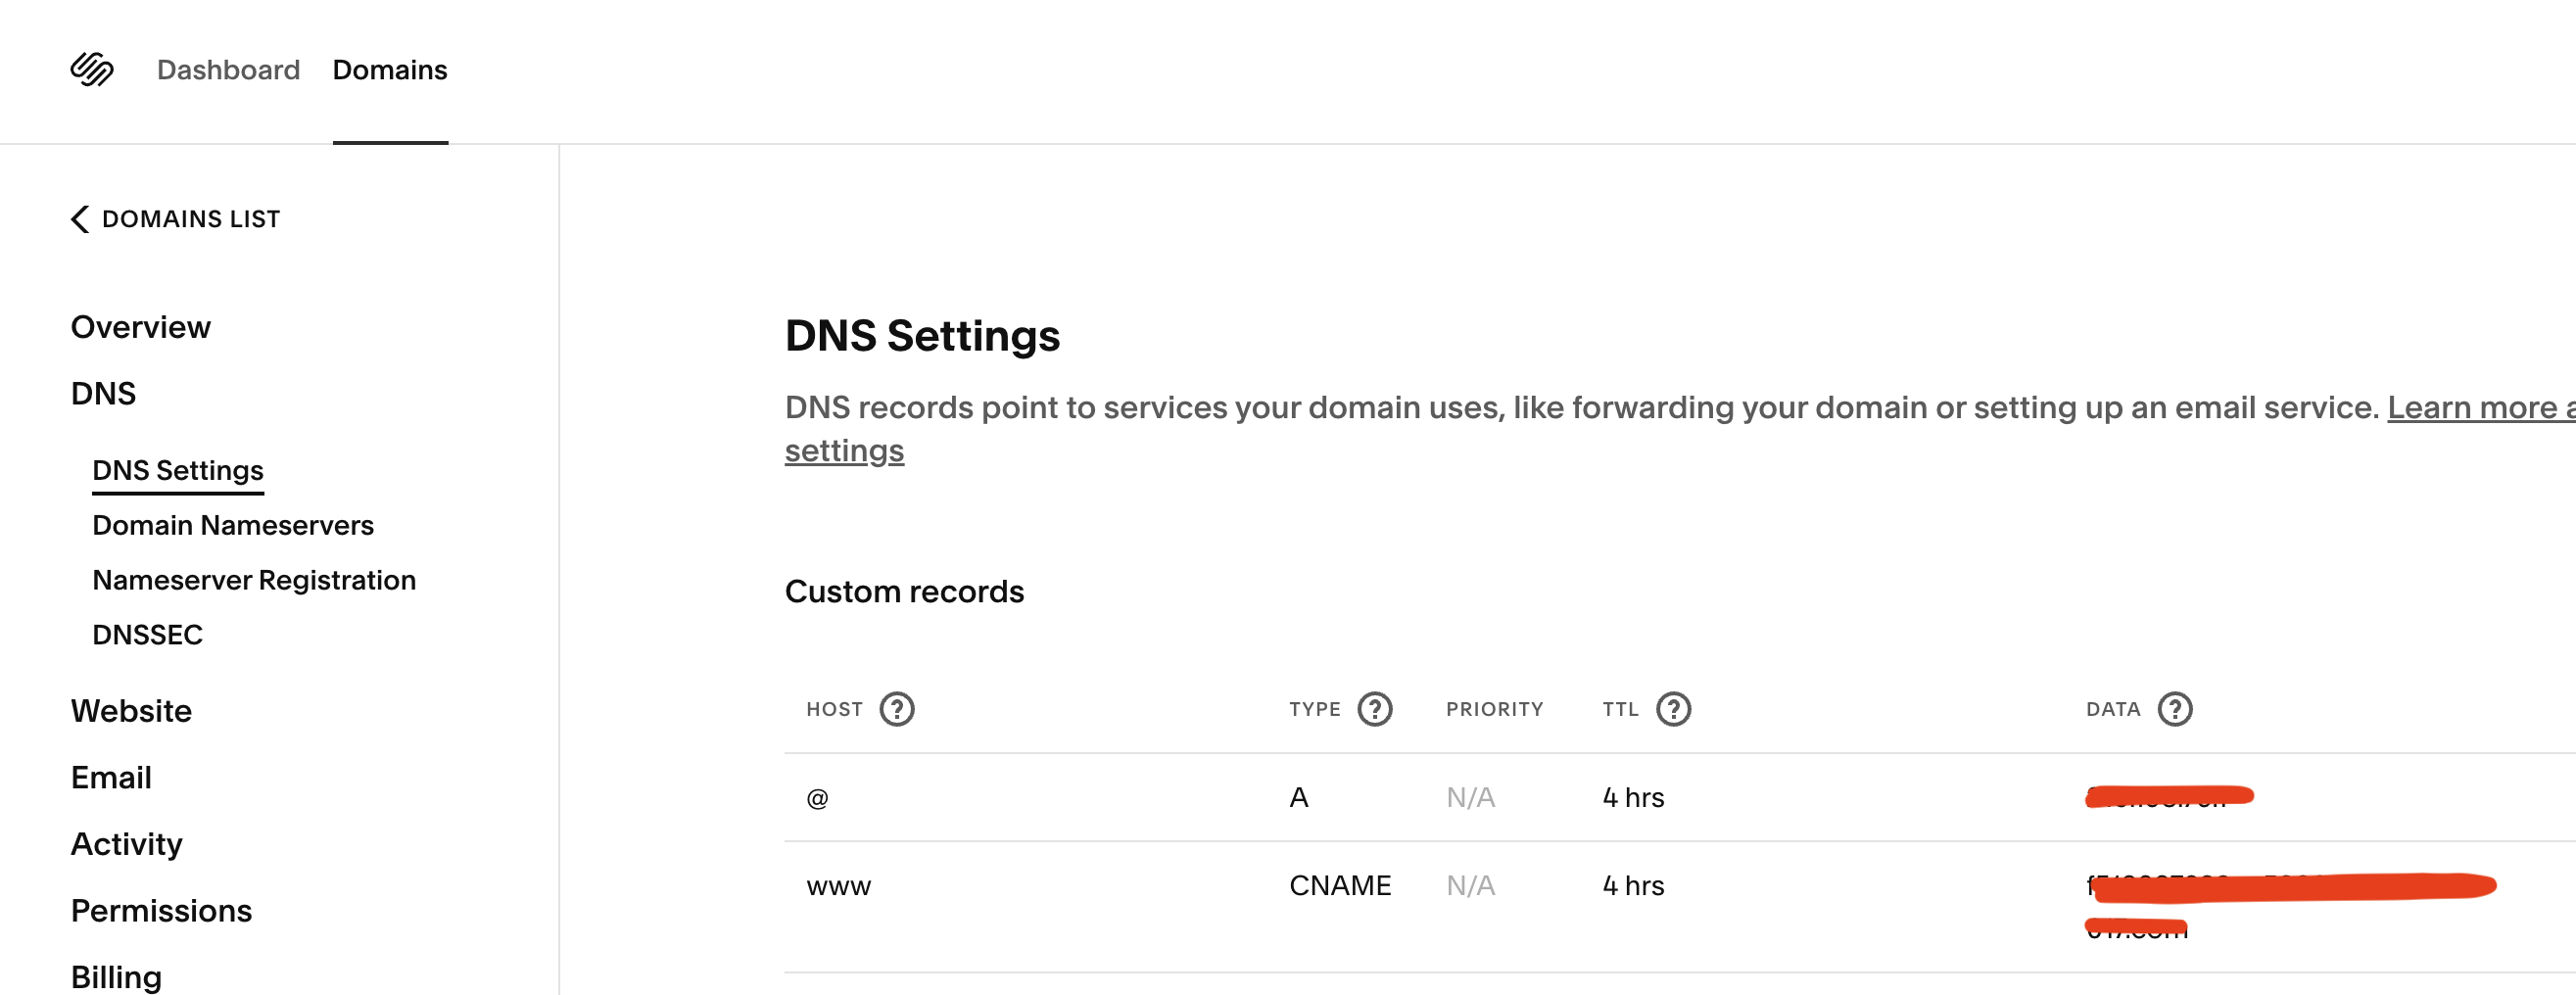Open the DNSSEC page
Image resolution: width=2576 pixels, height=995 pixels.
(147, 635)
